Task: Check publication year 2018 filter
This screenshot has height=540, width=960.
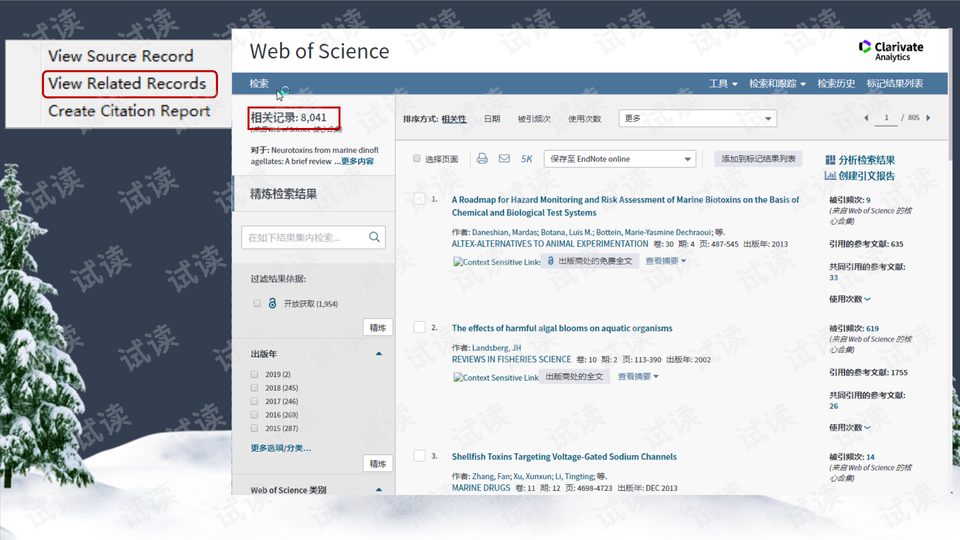Action: [x=254, y=387]
